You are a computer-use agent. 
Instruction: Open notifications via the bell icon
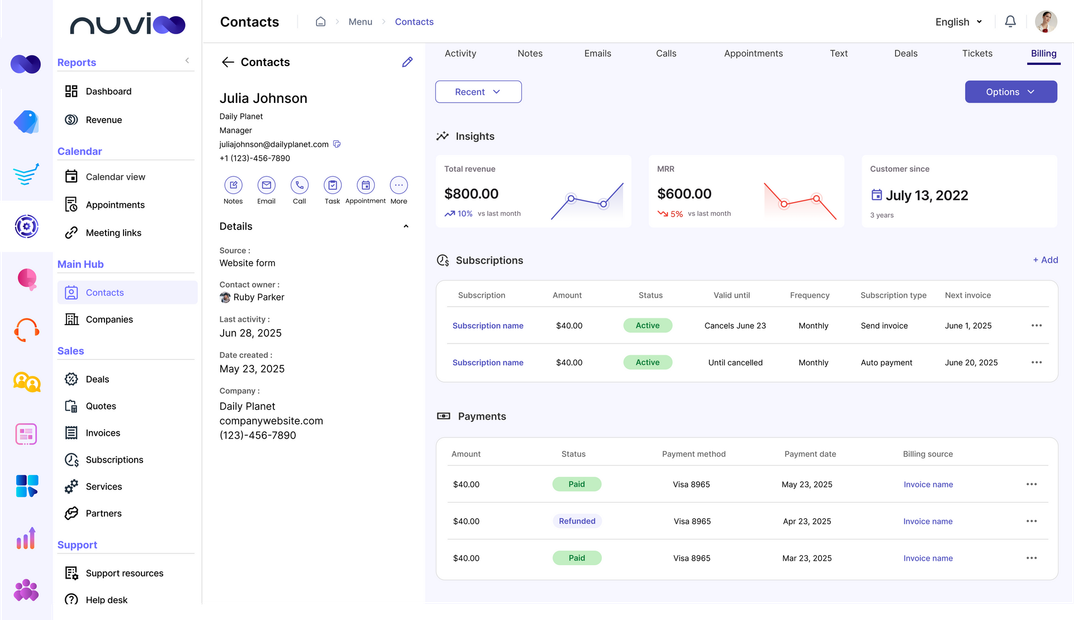pos(1010,21)
